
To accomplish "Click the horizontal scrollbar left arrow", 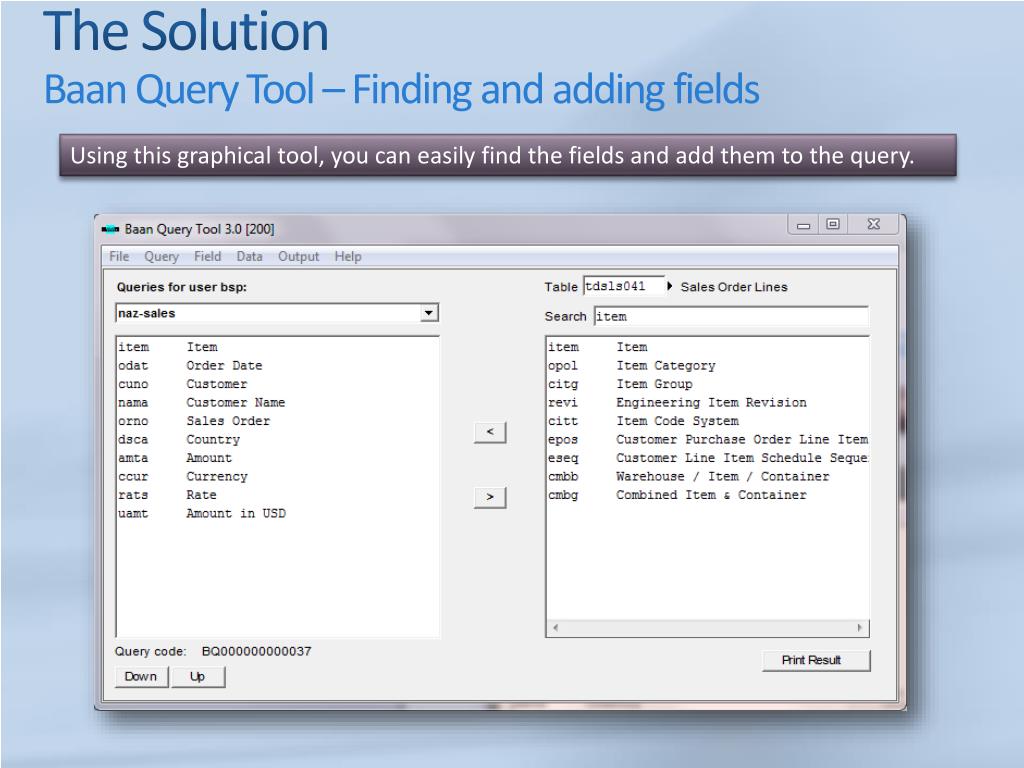I will [x=556, y=628].
